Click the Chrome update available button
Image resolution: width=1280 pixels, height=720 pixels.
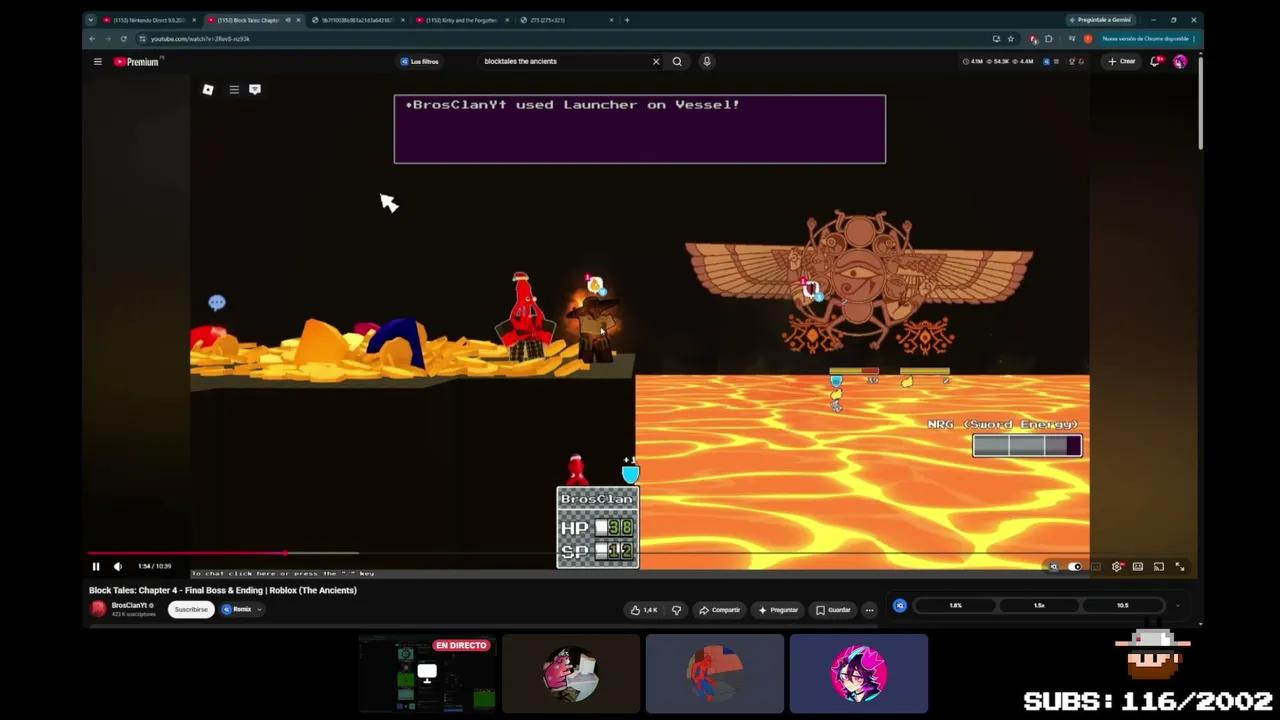click(1147, 39)
